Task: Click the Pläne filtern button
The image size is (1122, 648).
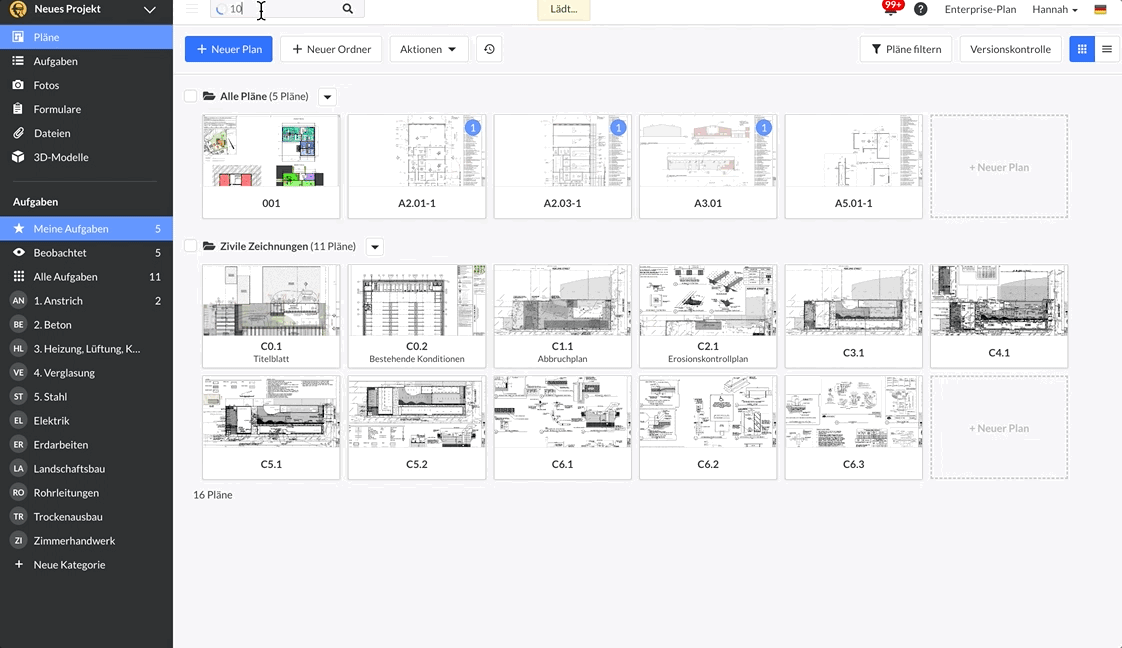Action: 907,49
